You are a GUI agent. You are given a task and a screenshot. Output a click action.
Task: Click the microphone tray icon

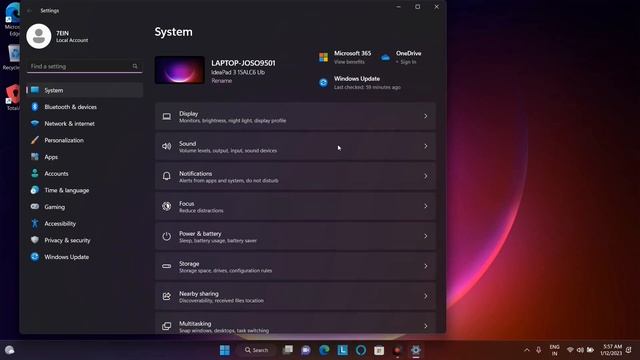tap(539, 350)
